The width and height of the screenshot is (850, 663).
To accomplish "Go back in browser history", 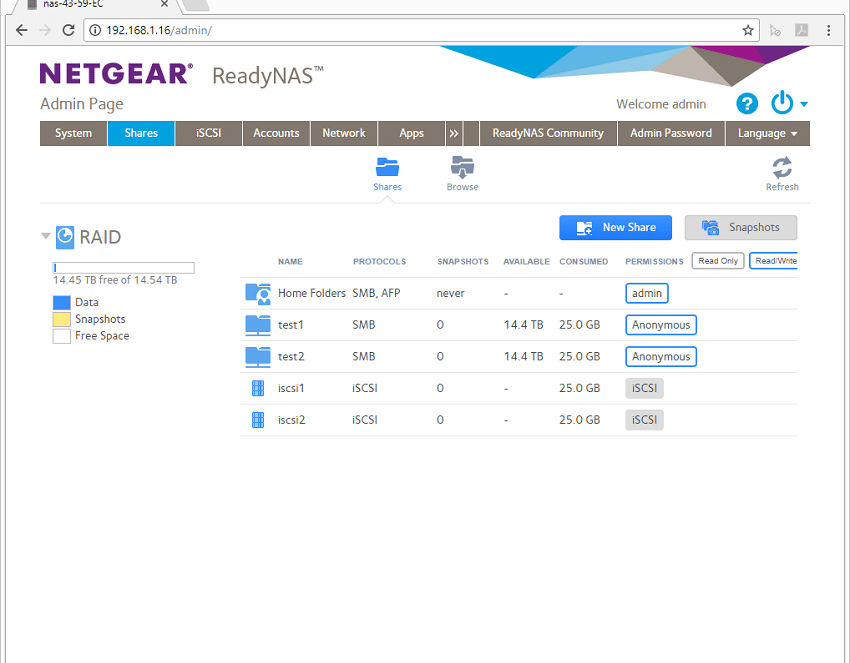I will coord(22,30).
